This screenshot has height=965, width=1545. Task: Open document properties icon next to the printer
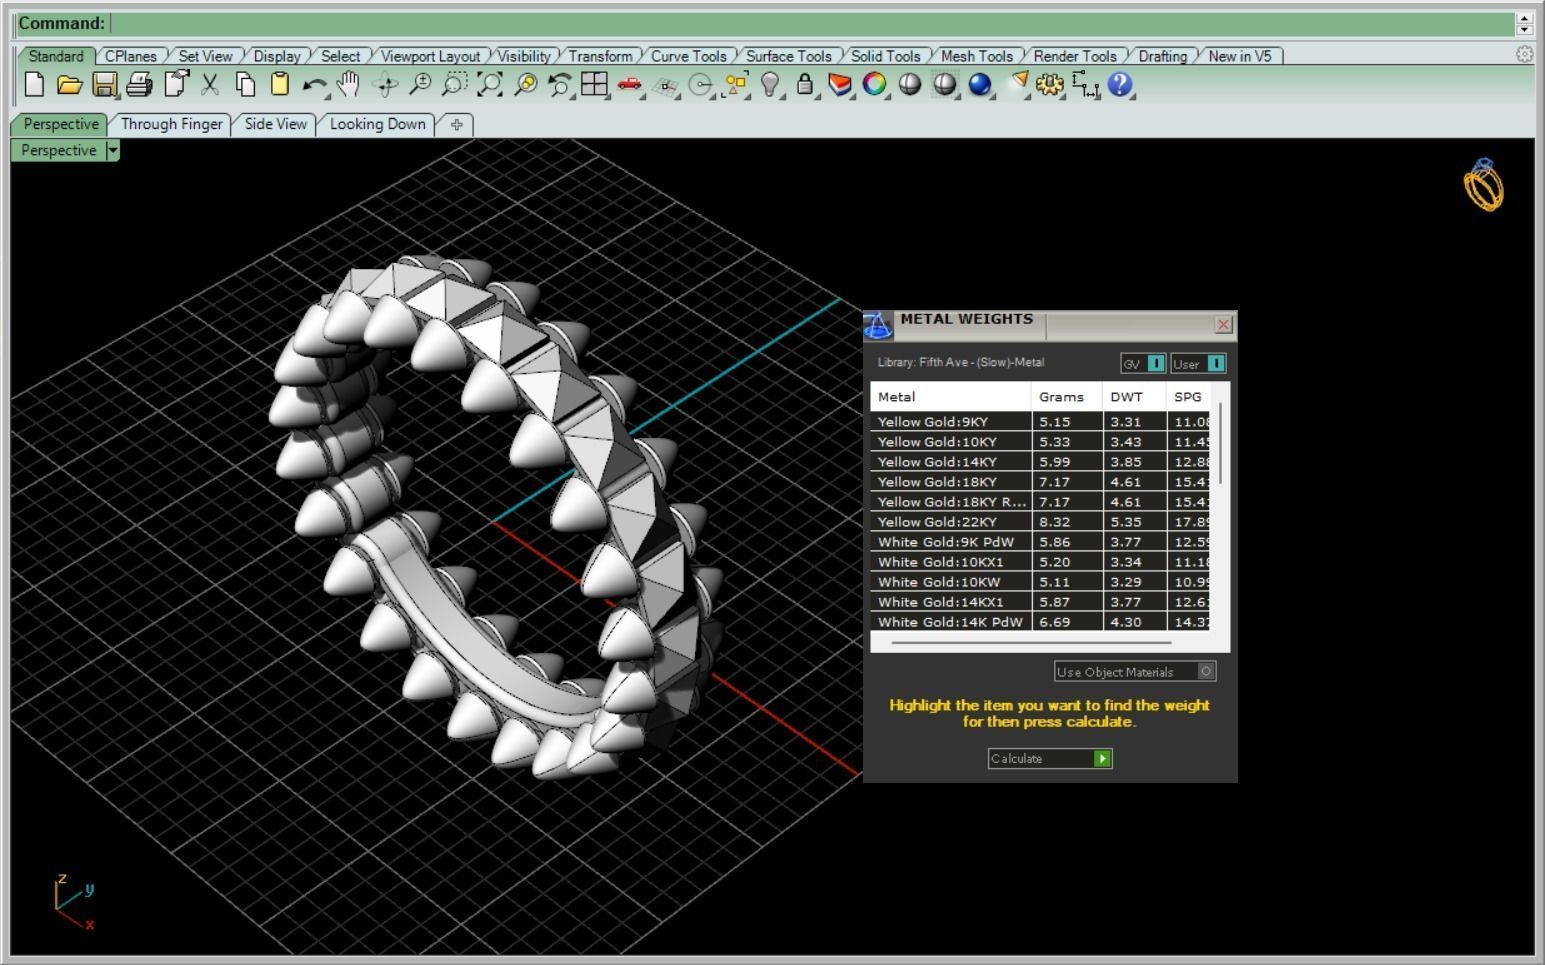point(176,85)
